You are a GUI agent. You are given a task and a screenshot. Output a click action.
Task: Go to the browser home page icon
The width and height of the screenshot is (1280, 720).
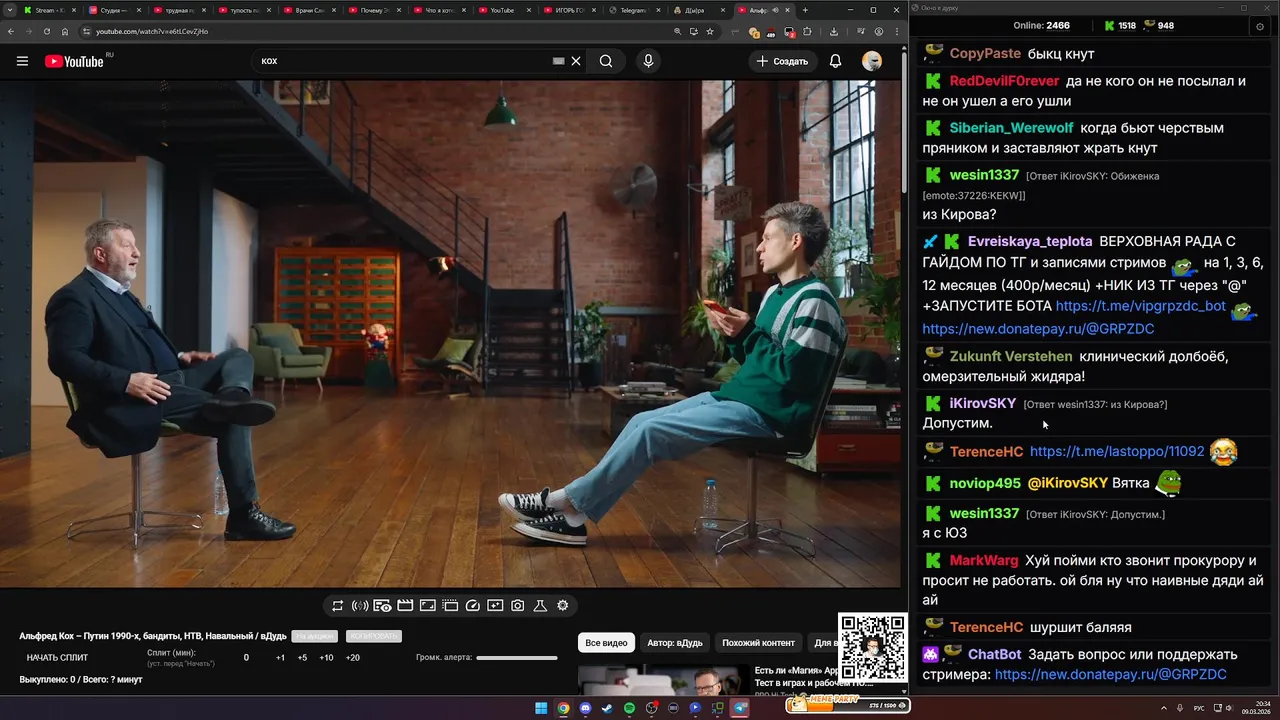65,31
